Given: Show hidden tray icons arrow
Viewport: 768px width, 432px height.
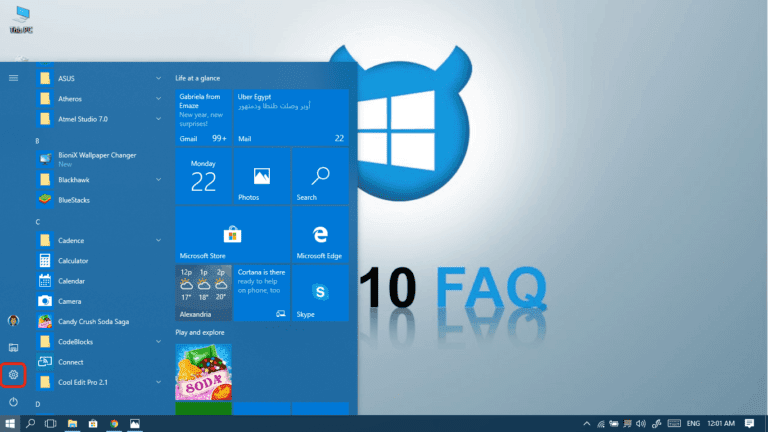Looking at the screenshot, I should tap(586, 424).
